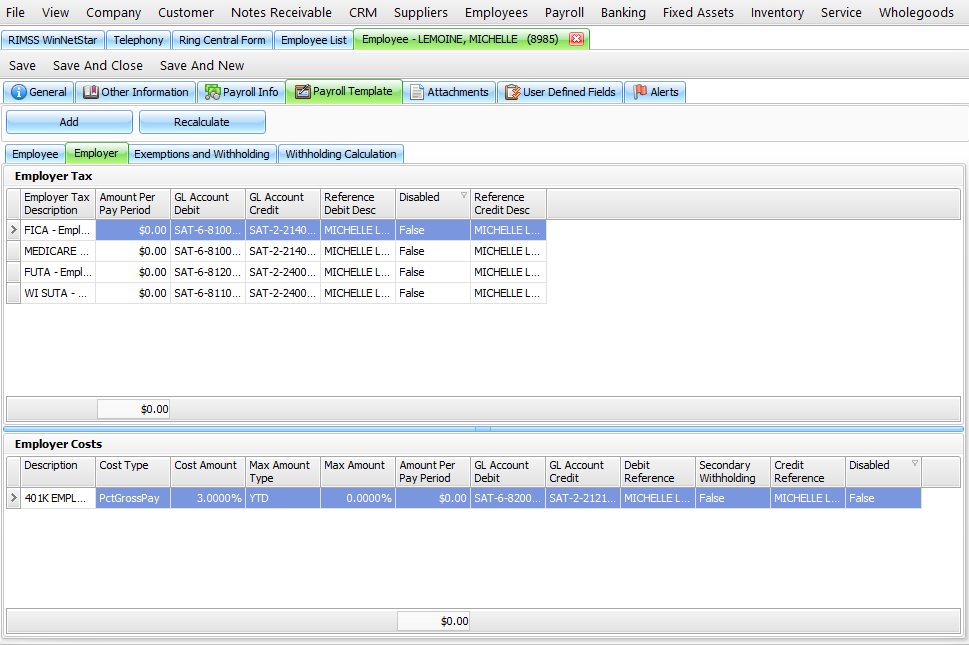Click the Add button
This screenshot has width=969, height=645.
[x=69, y=122]
